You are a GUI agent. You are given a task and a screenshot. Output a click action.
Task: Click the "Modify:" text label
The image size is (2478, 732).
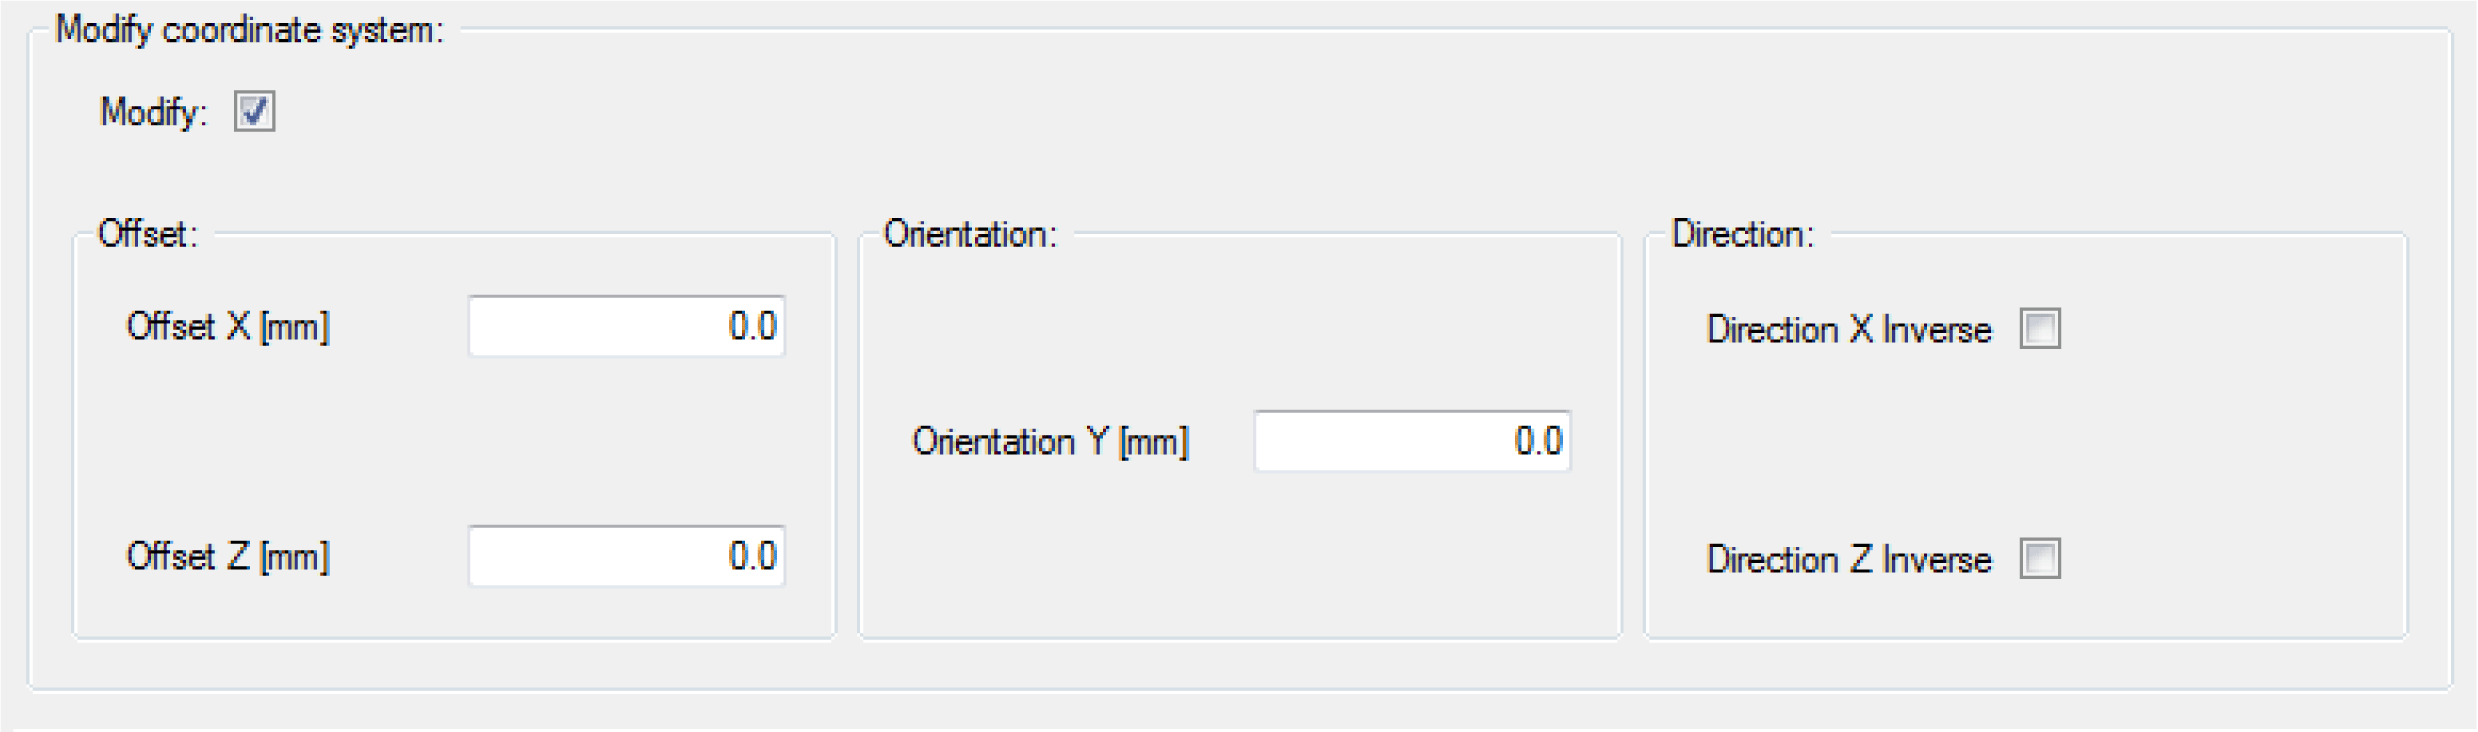(153, 112)
